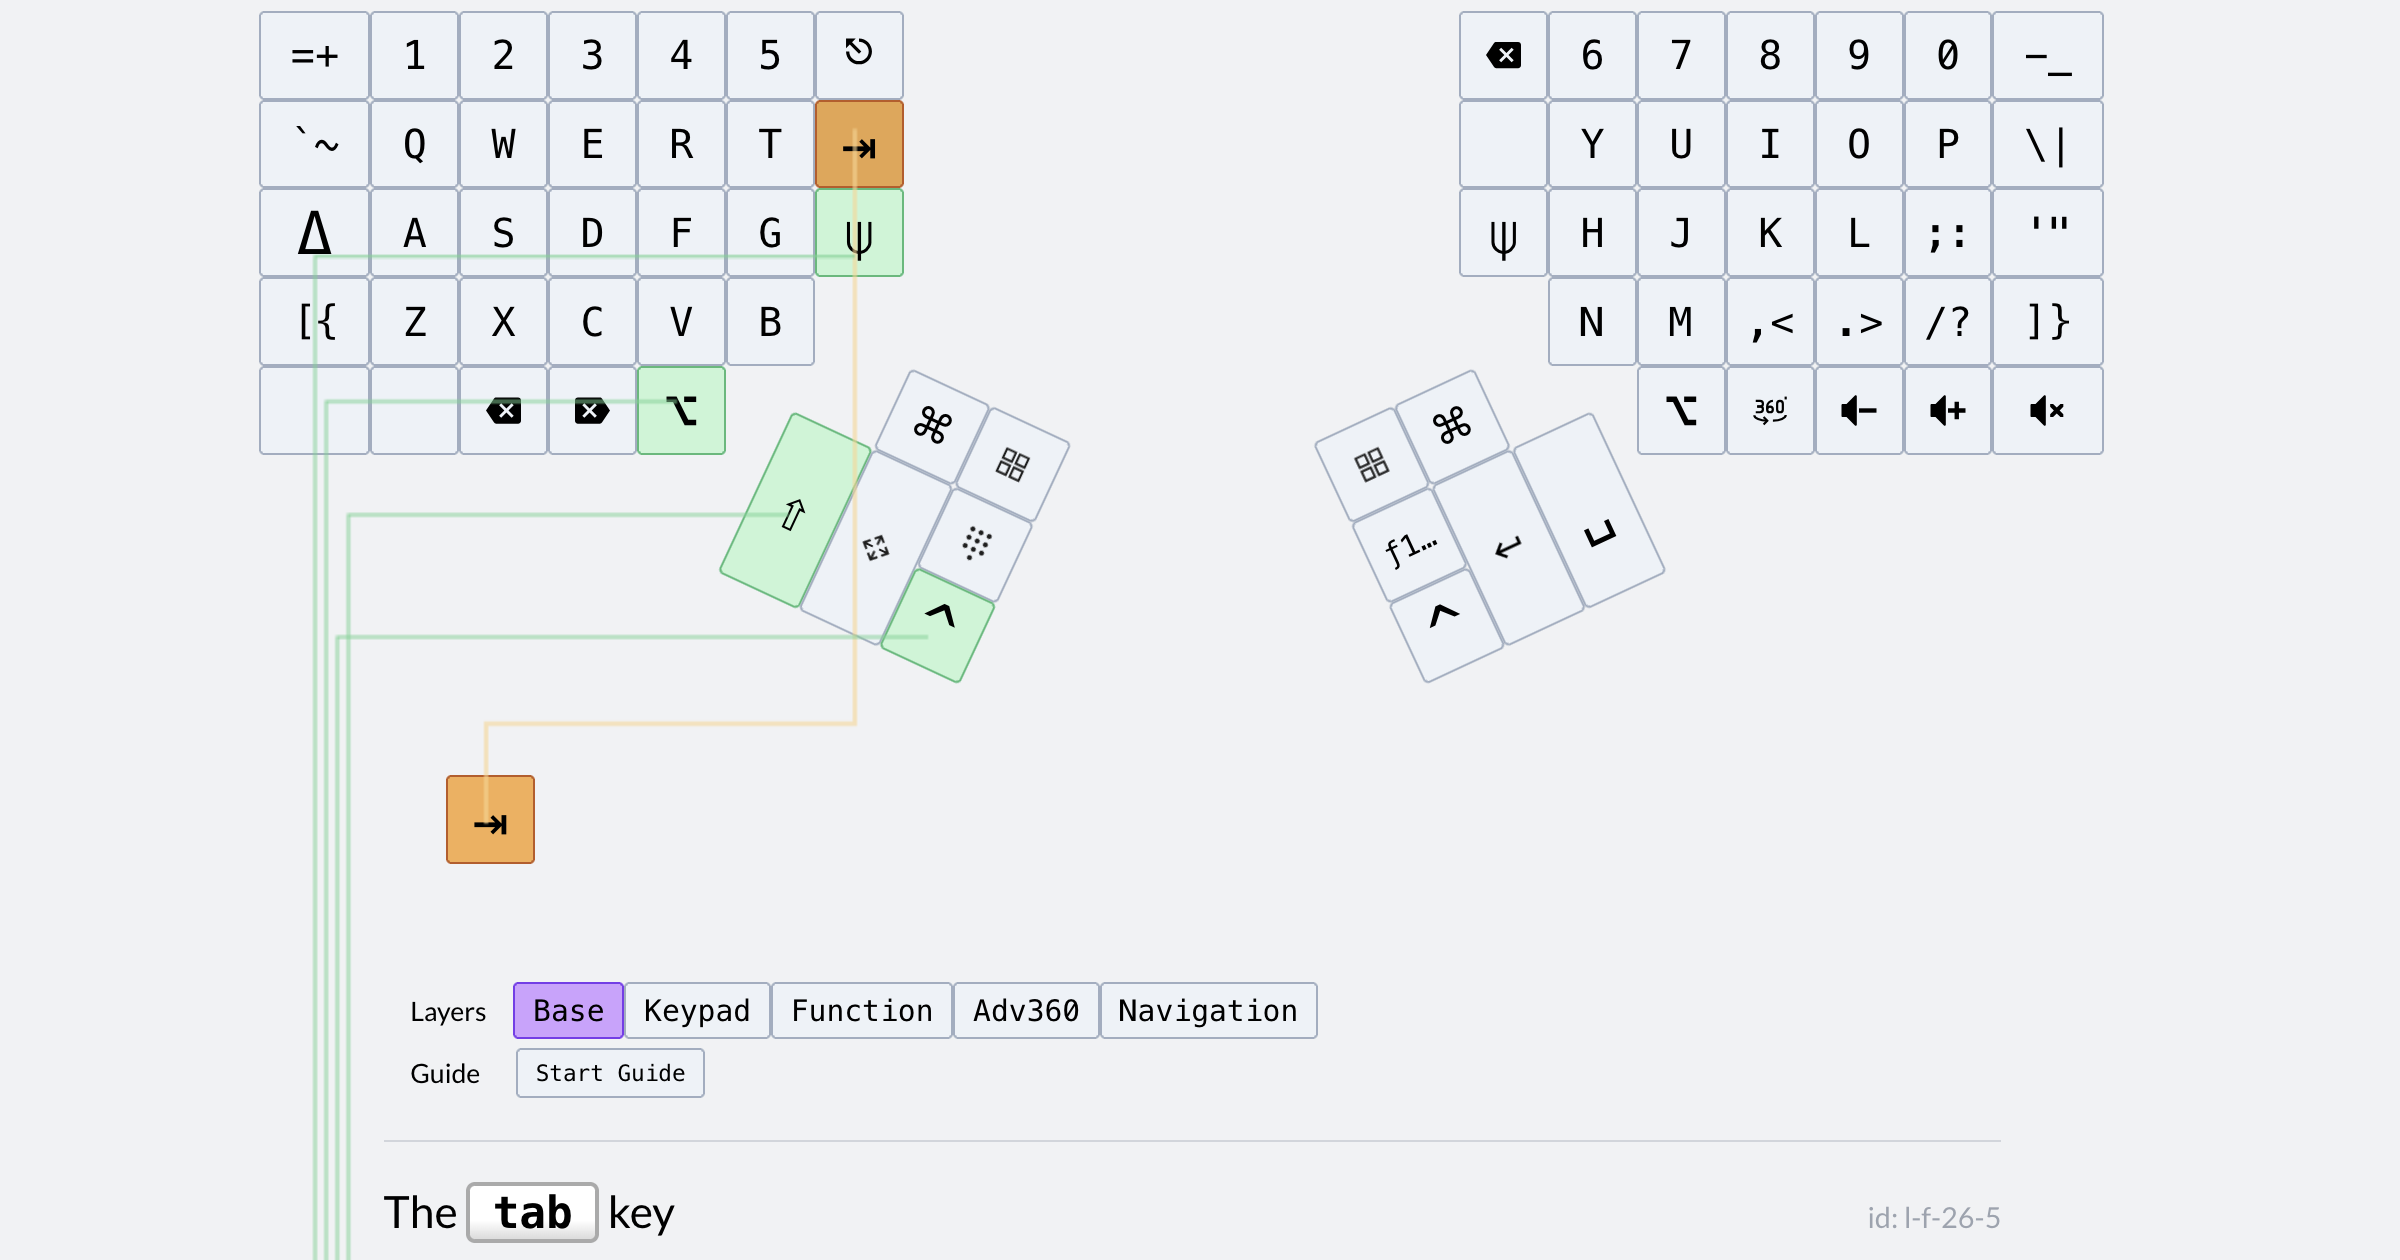The image size is (2400, 1260).
Task: Click the left thumb keypad dots key
Action: [x=976, y=544]
